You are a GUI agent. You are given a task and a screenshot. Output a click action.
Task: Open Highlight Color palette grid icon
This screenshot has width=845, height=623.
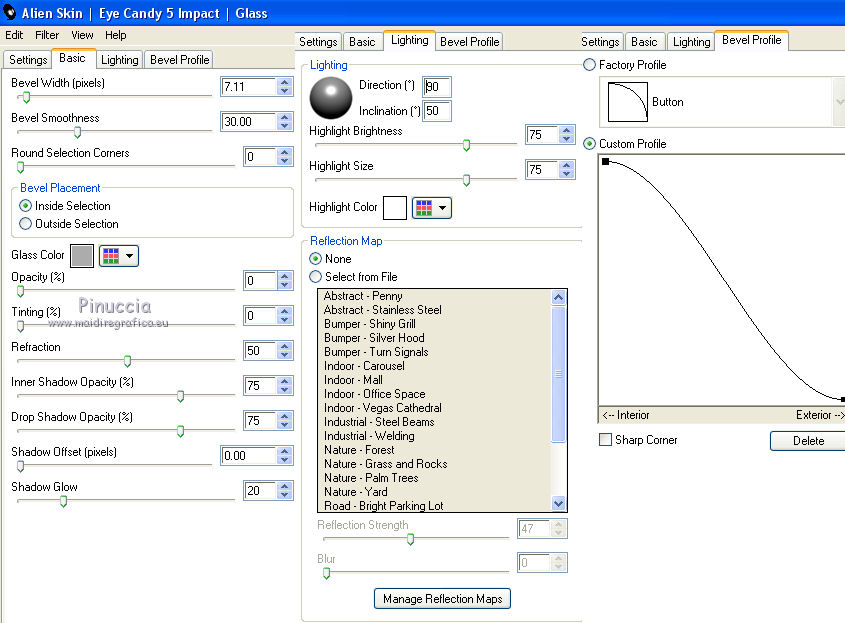[x=423, y=208]
